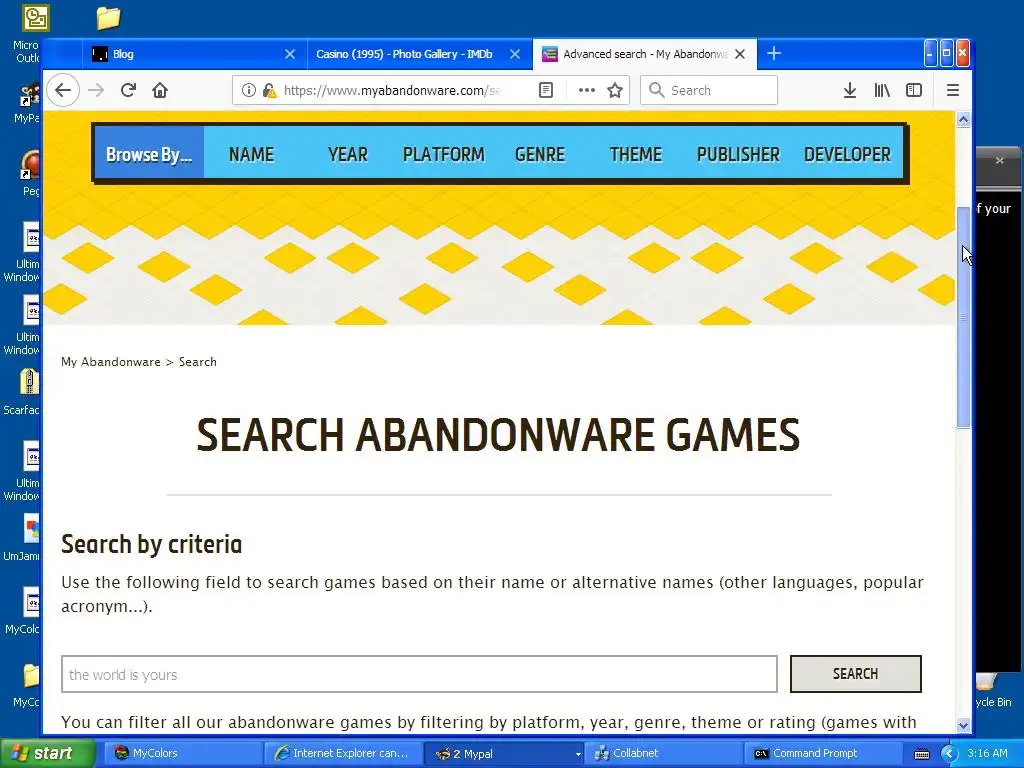
Task: Click the browser toolbar Search box
Action: tap(709, 90)
